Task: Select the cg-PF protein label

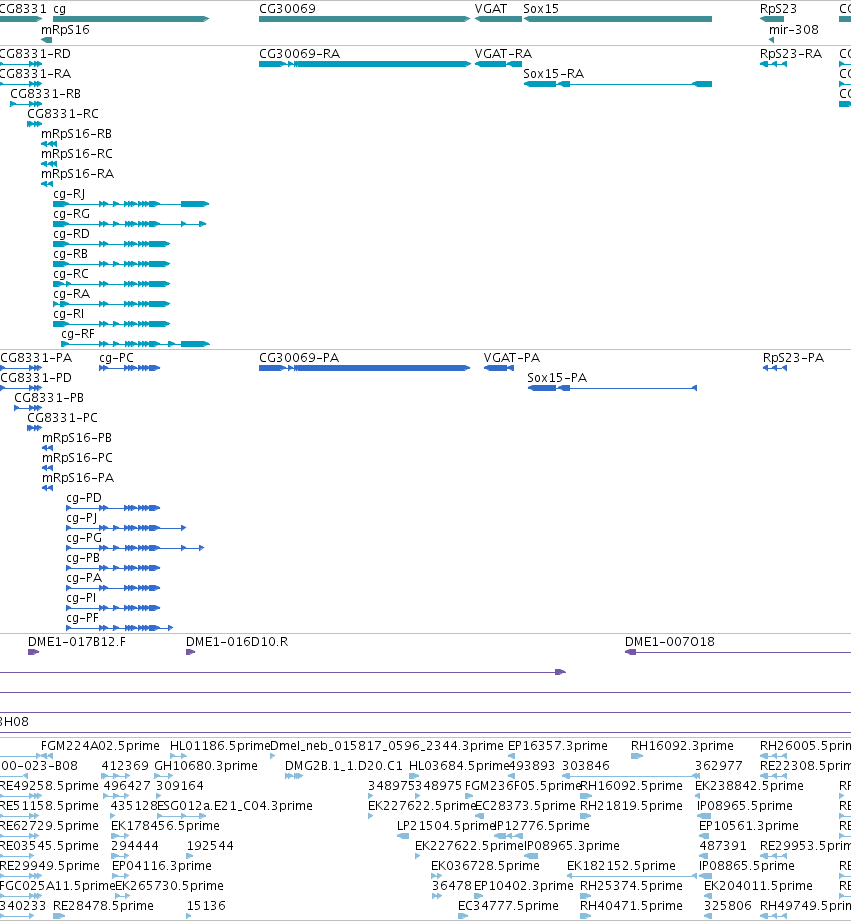Action: [82, 617]
